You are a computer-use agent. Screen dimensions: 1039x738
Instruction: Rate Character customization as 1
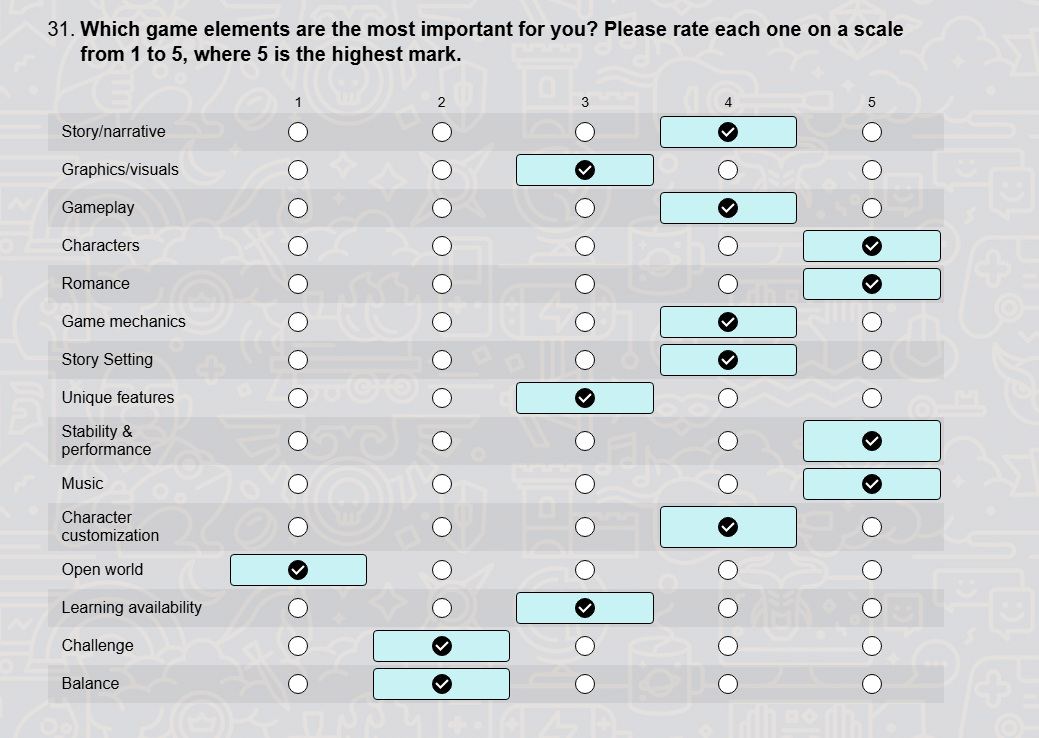[298, 527]
